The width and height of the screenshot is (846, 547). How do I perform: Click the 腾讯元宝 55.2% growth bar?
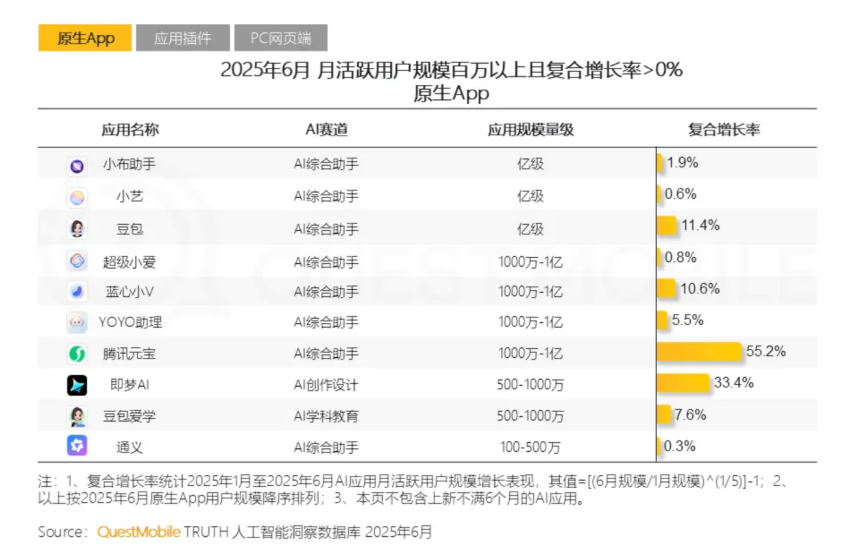pyautogui.click(x=699, y=352)
